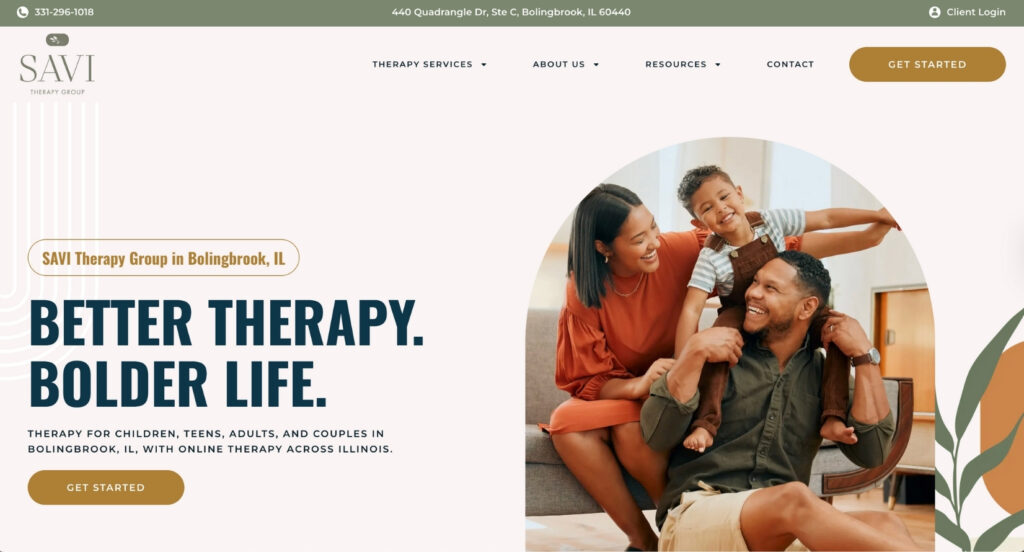Viewport: 1024px width, 552px height.
Task: Call the phone number 331-296-1018
Action: pos(64,12)
